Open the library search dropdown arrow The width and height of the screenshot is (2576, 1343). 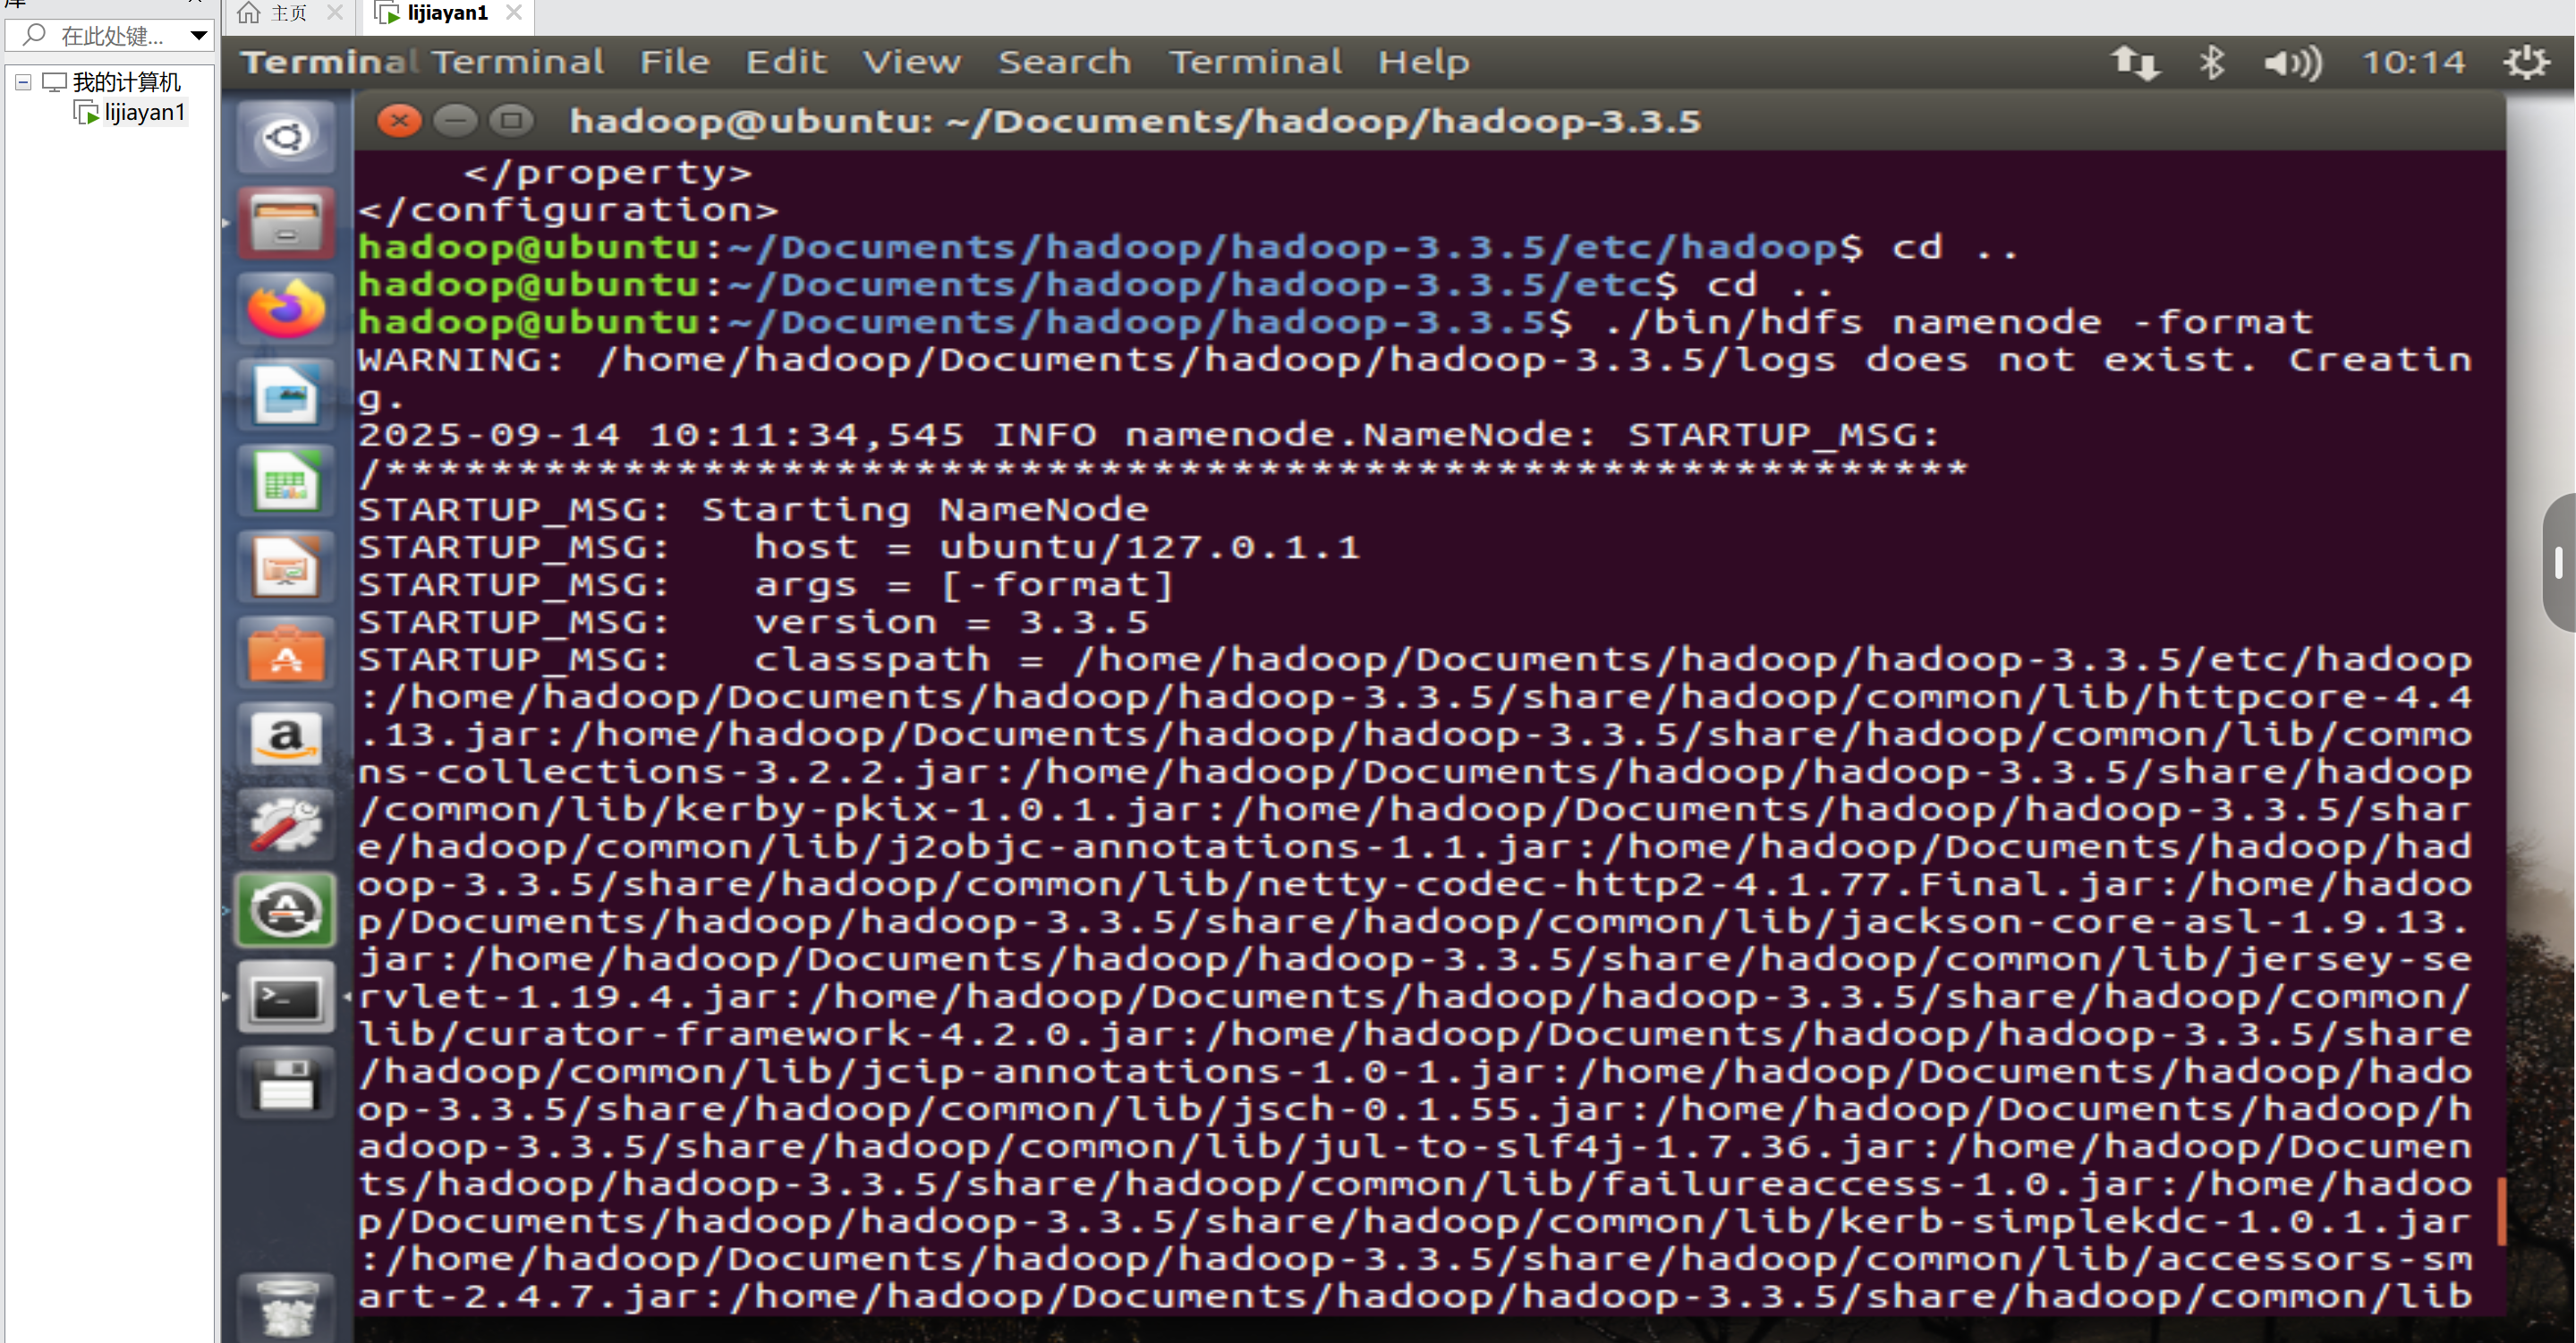[198, 36]
